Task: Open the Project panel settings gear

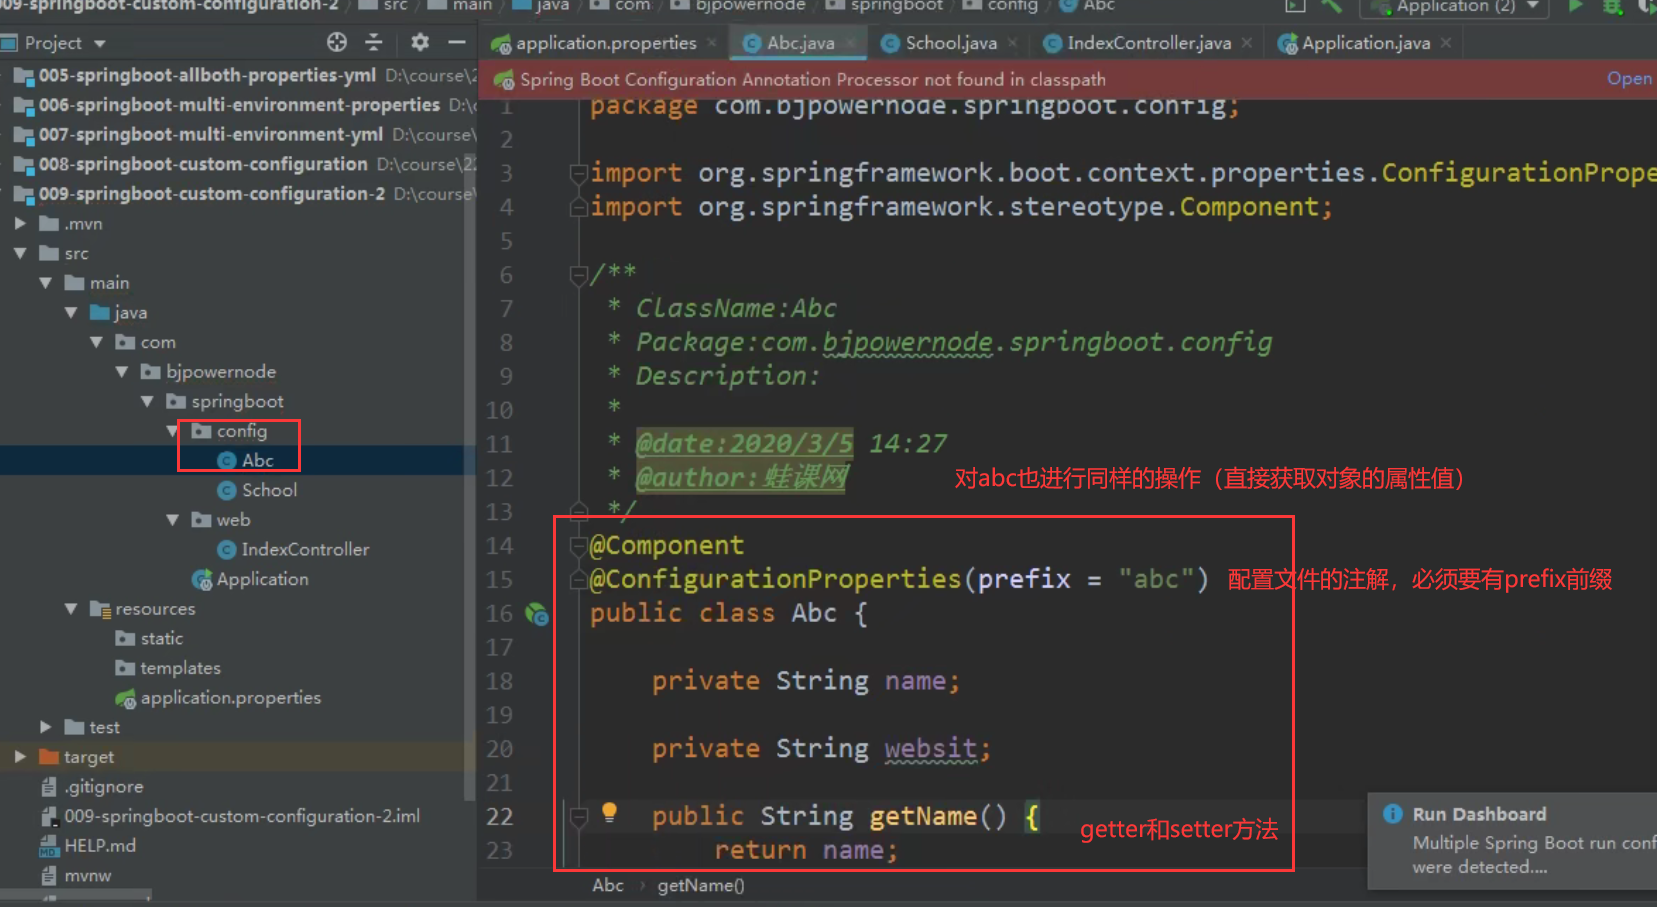Action: point(420,42)
